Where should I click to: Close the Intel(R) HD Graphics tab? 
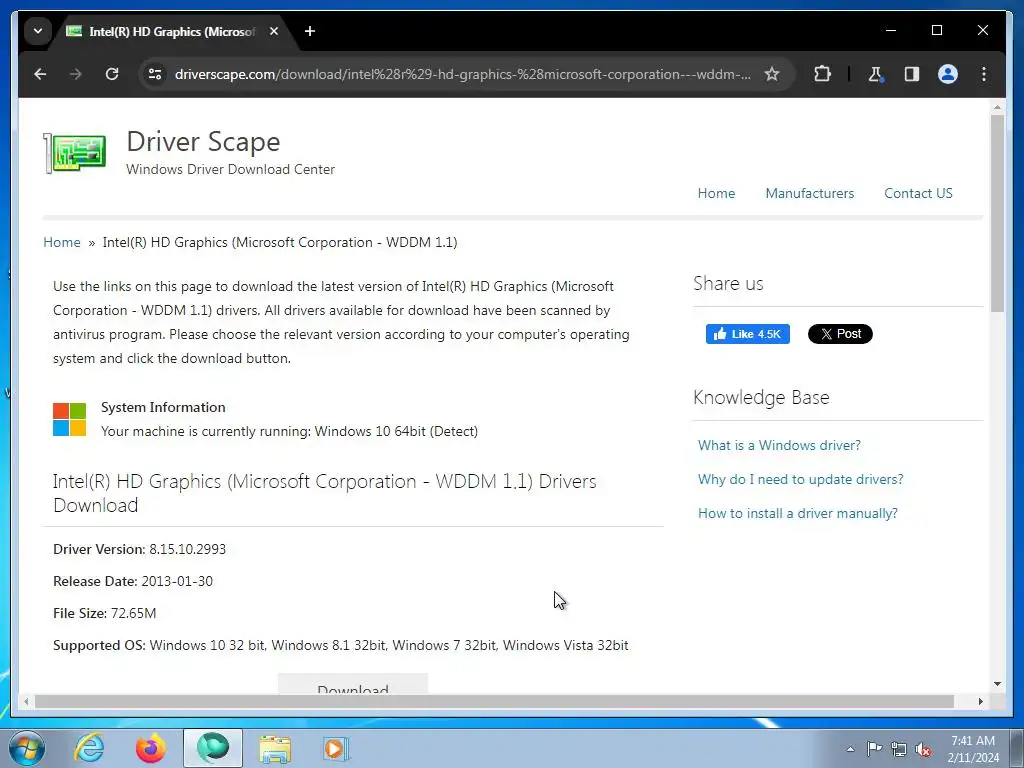(x=274, y=31)
